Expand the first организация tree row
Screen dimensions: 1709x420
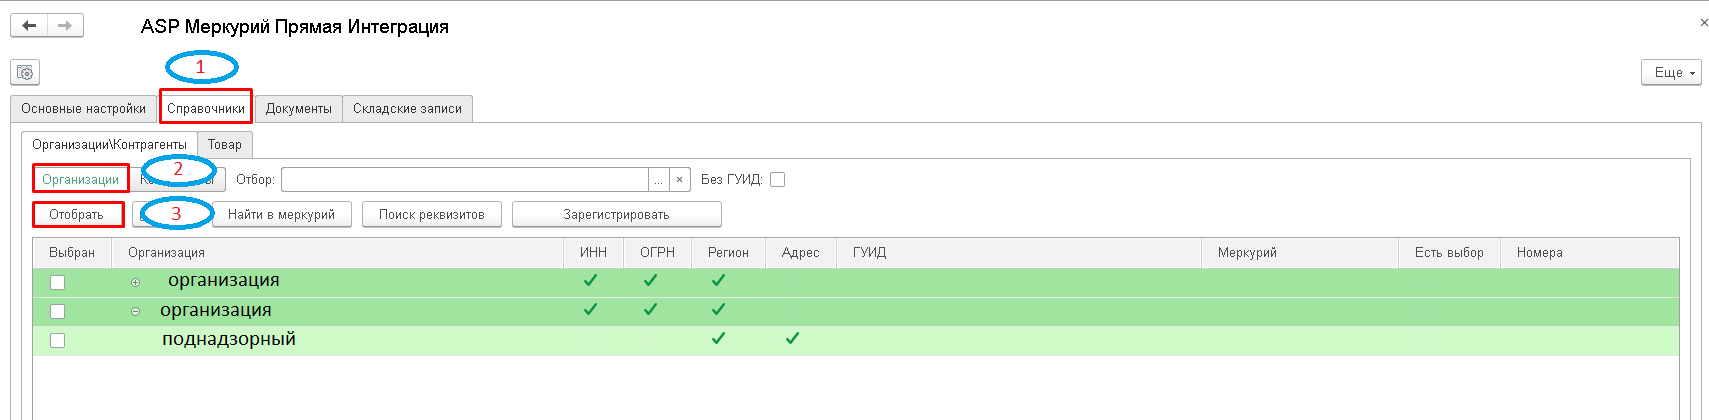click(x=136, y=282)
